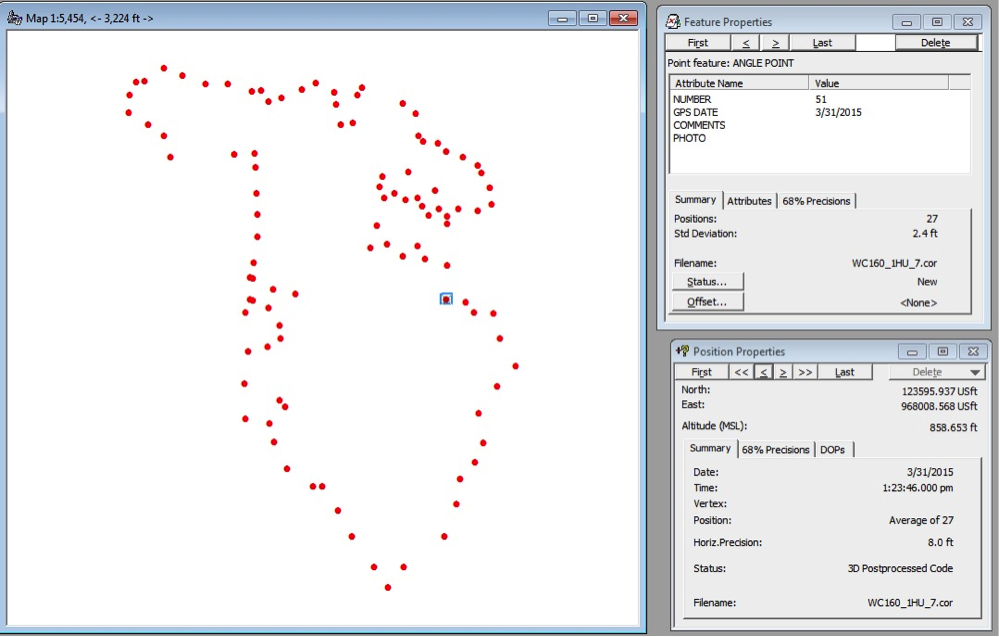Open the DOPs tab
Viewport: 999px width, 637px height.
point(832,449)
